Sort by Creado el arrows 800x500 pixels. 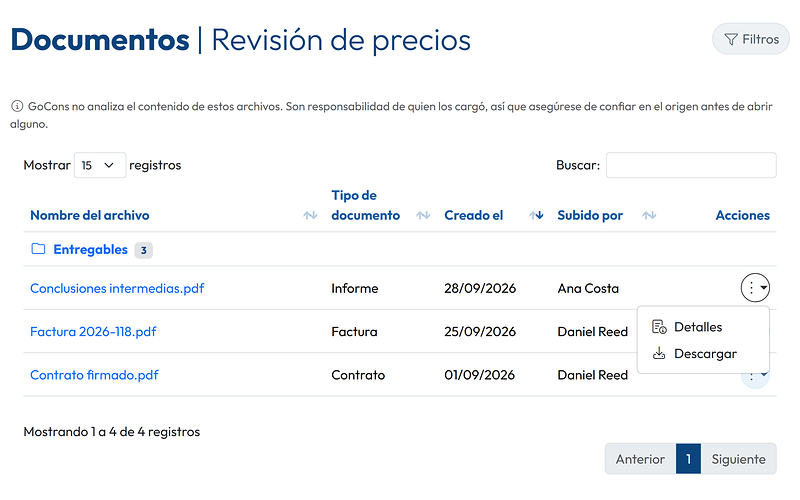[x=536, y=215]
